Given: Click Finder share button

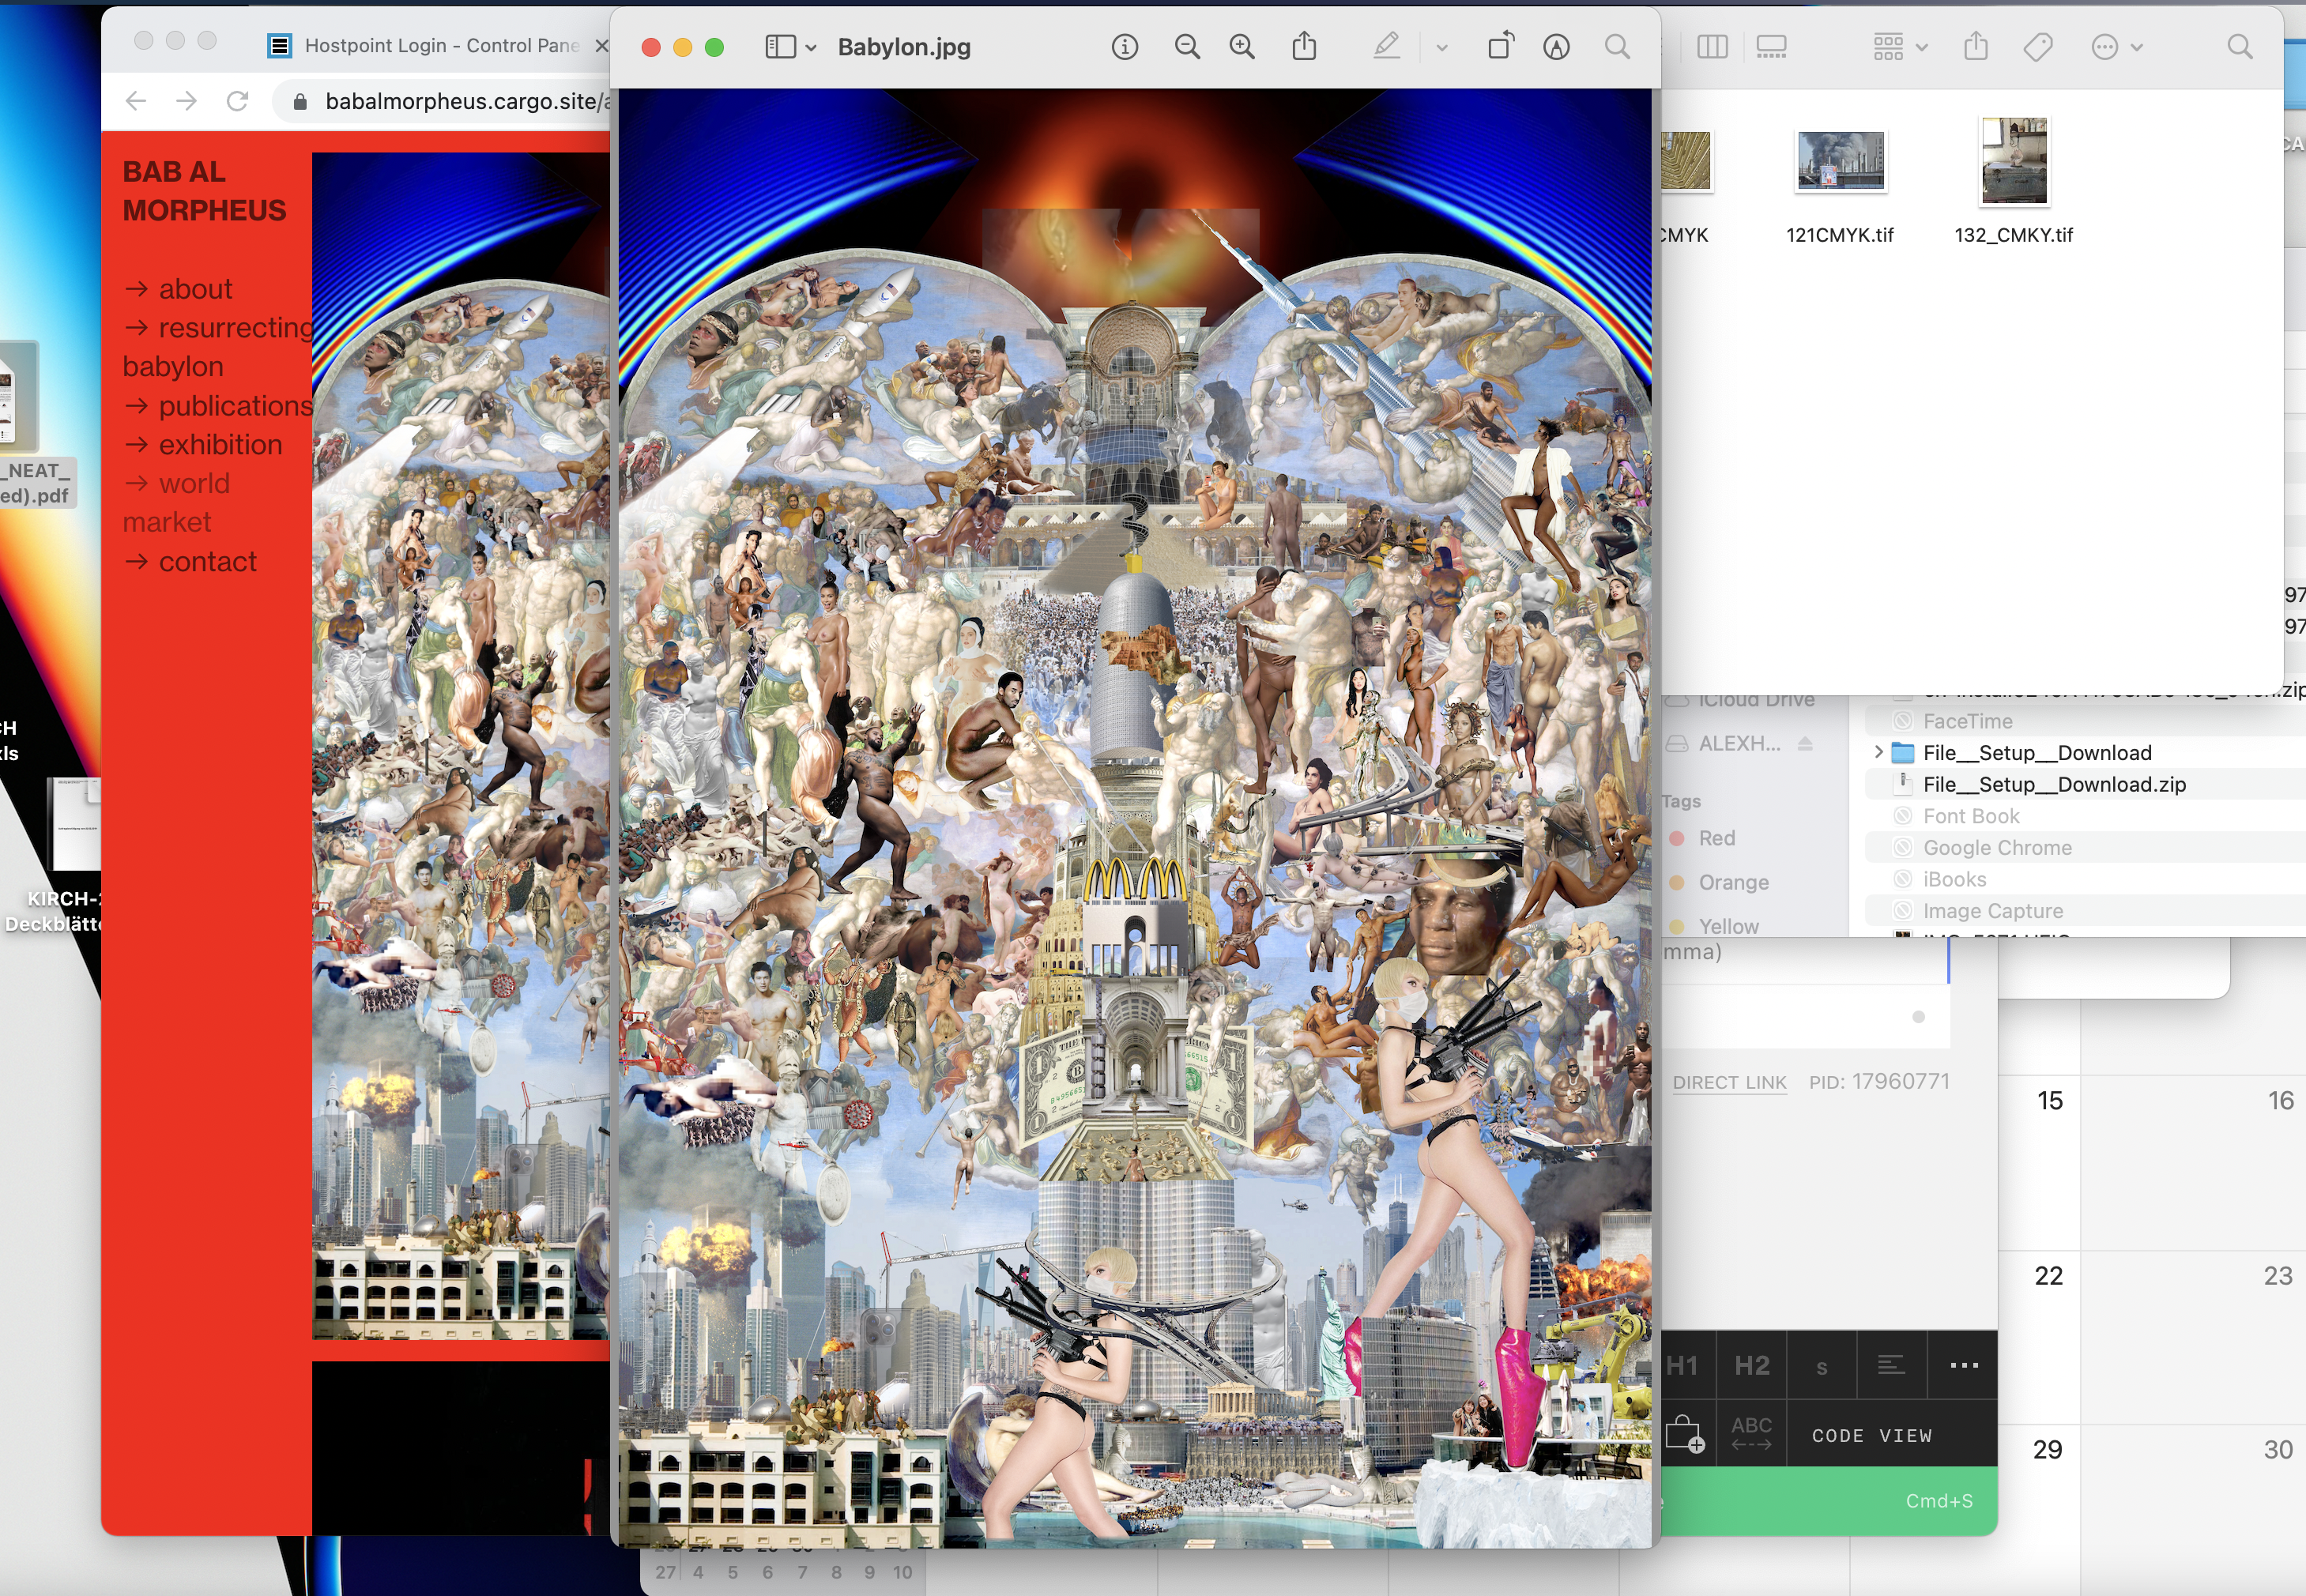Looking at the screenshot, I should pyautogui.click(x=1975, y=46).
